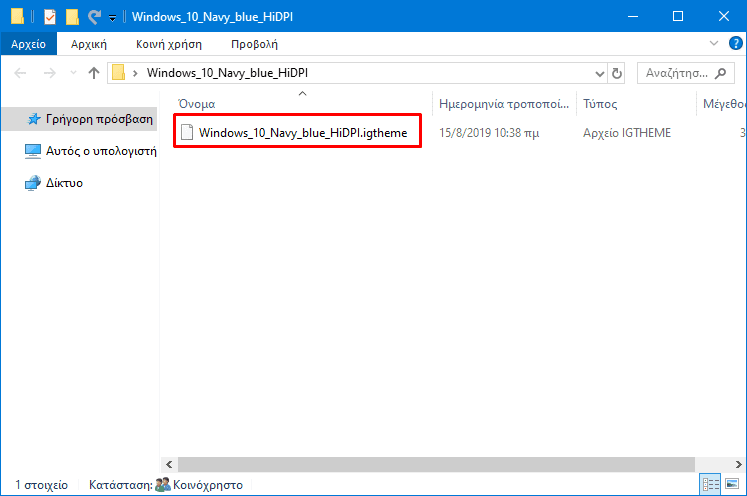
Task: Go back with the left arrow
Action: (20, 73)
